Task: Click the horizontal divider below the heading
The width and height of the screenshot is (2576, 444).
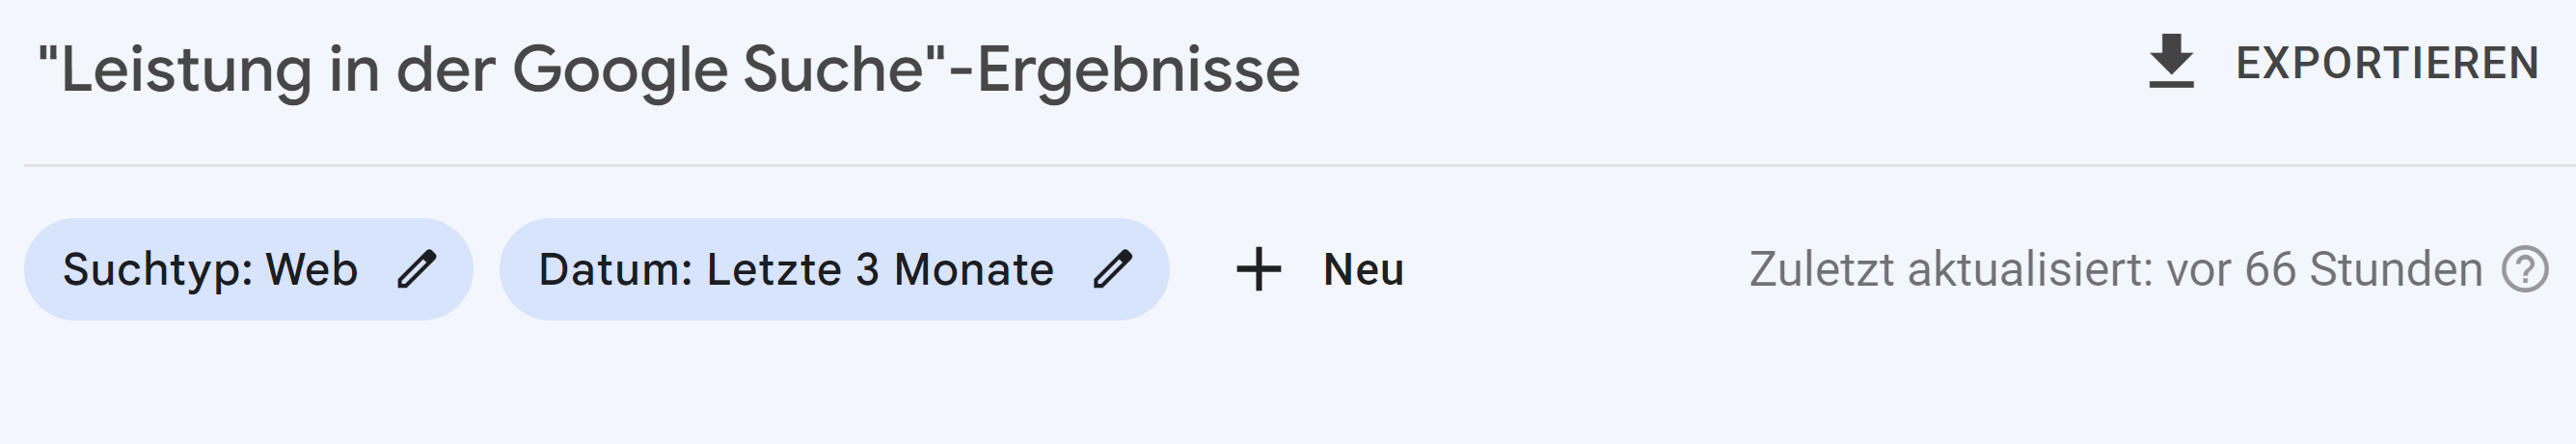Action: pos(1300,165)
